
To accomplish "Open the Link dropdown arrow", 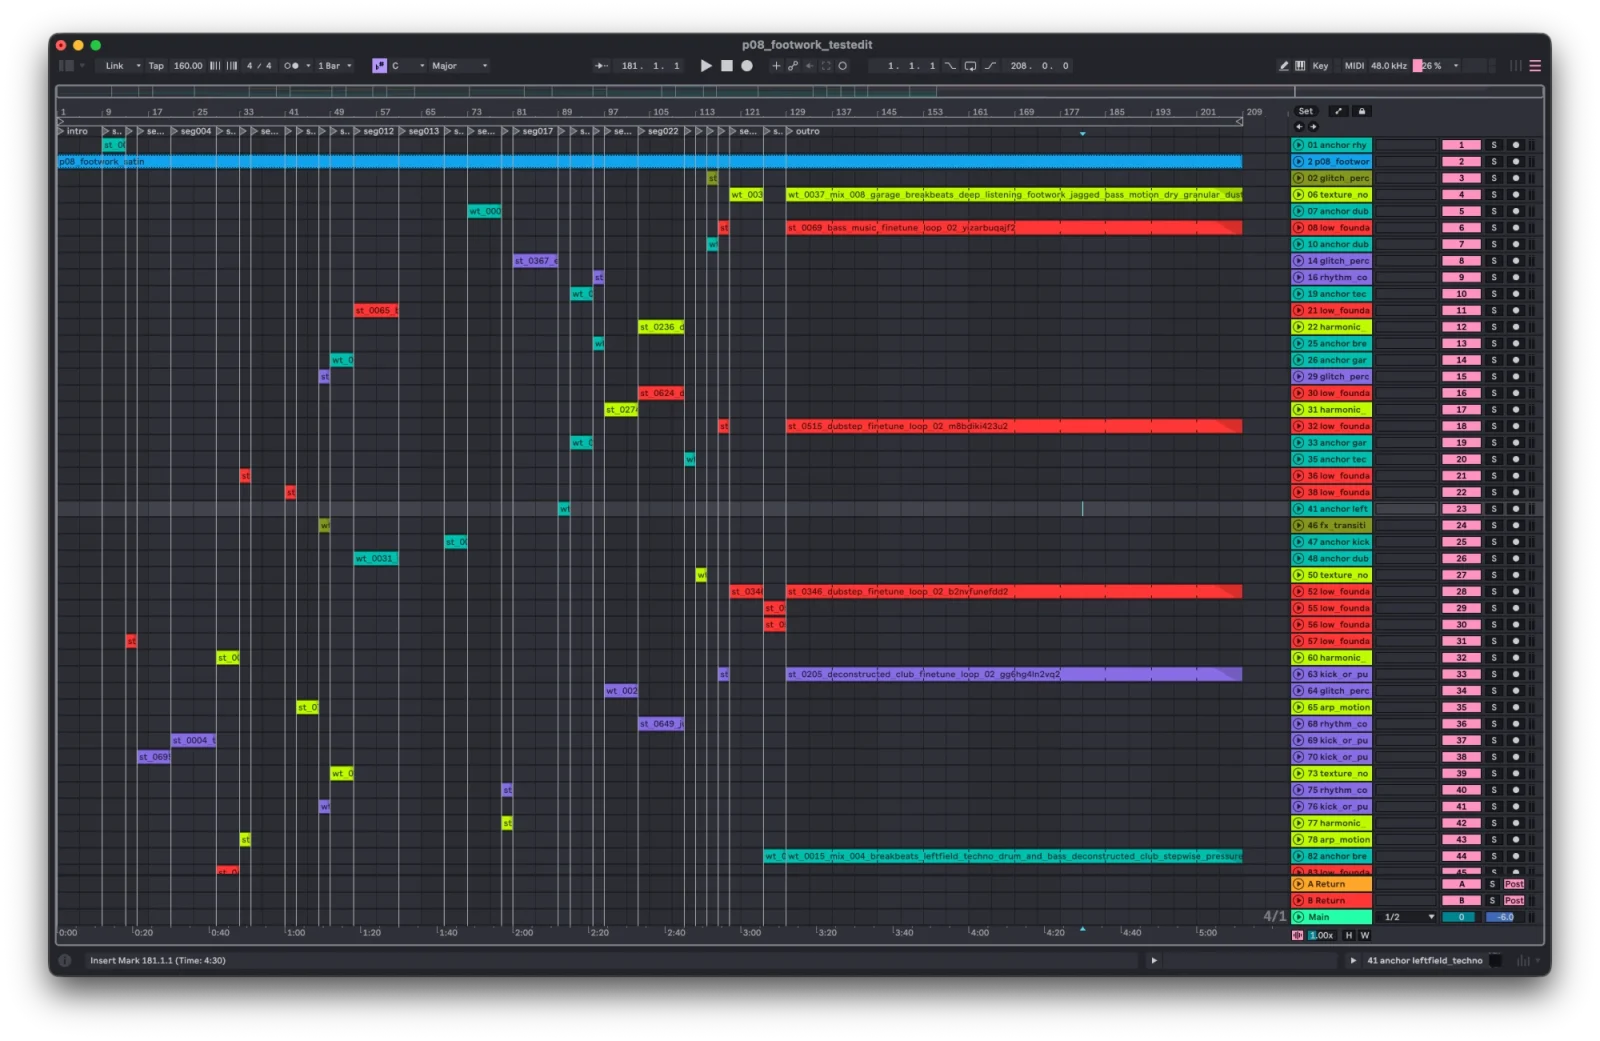I will tap(138, 66).
